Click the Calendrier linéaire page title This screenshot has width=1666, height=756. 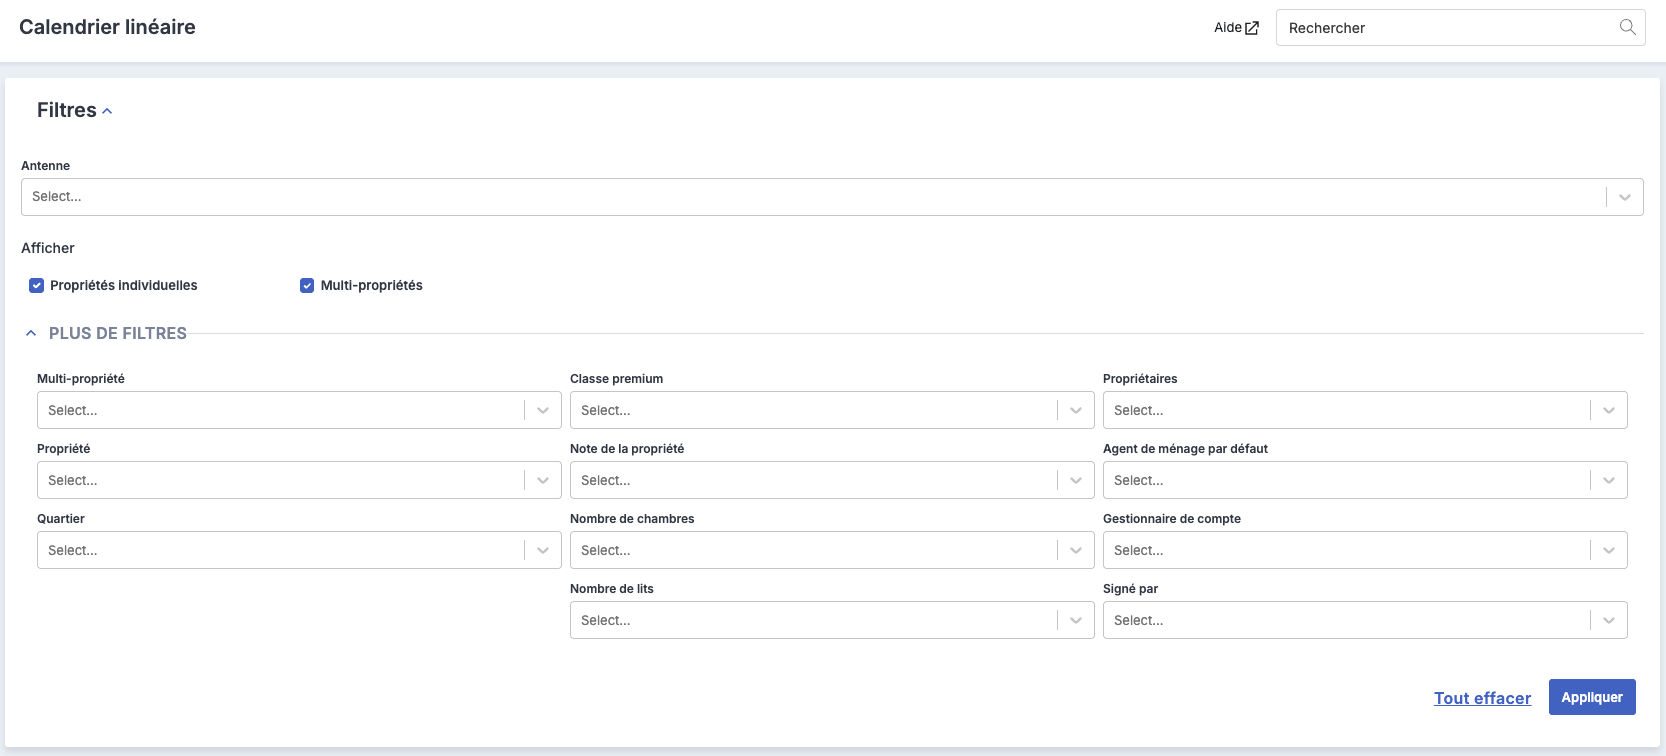[107, 27]
